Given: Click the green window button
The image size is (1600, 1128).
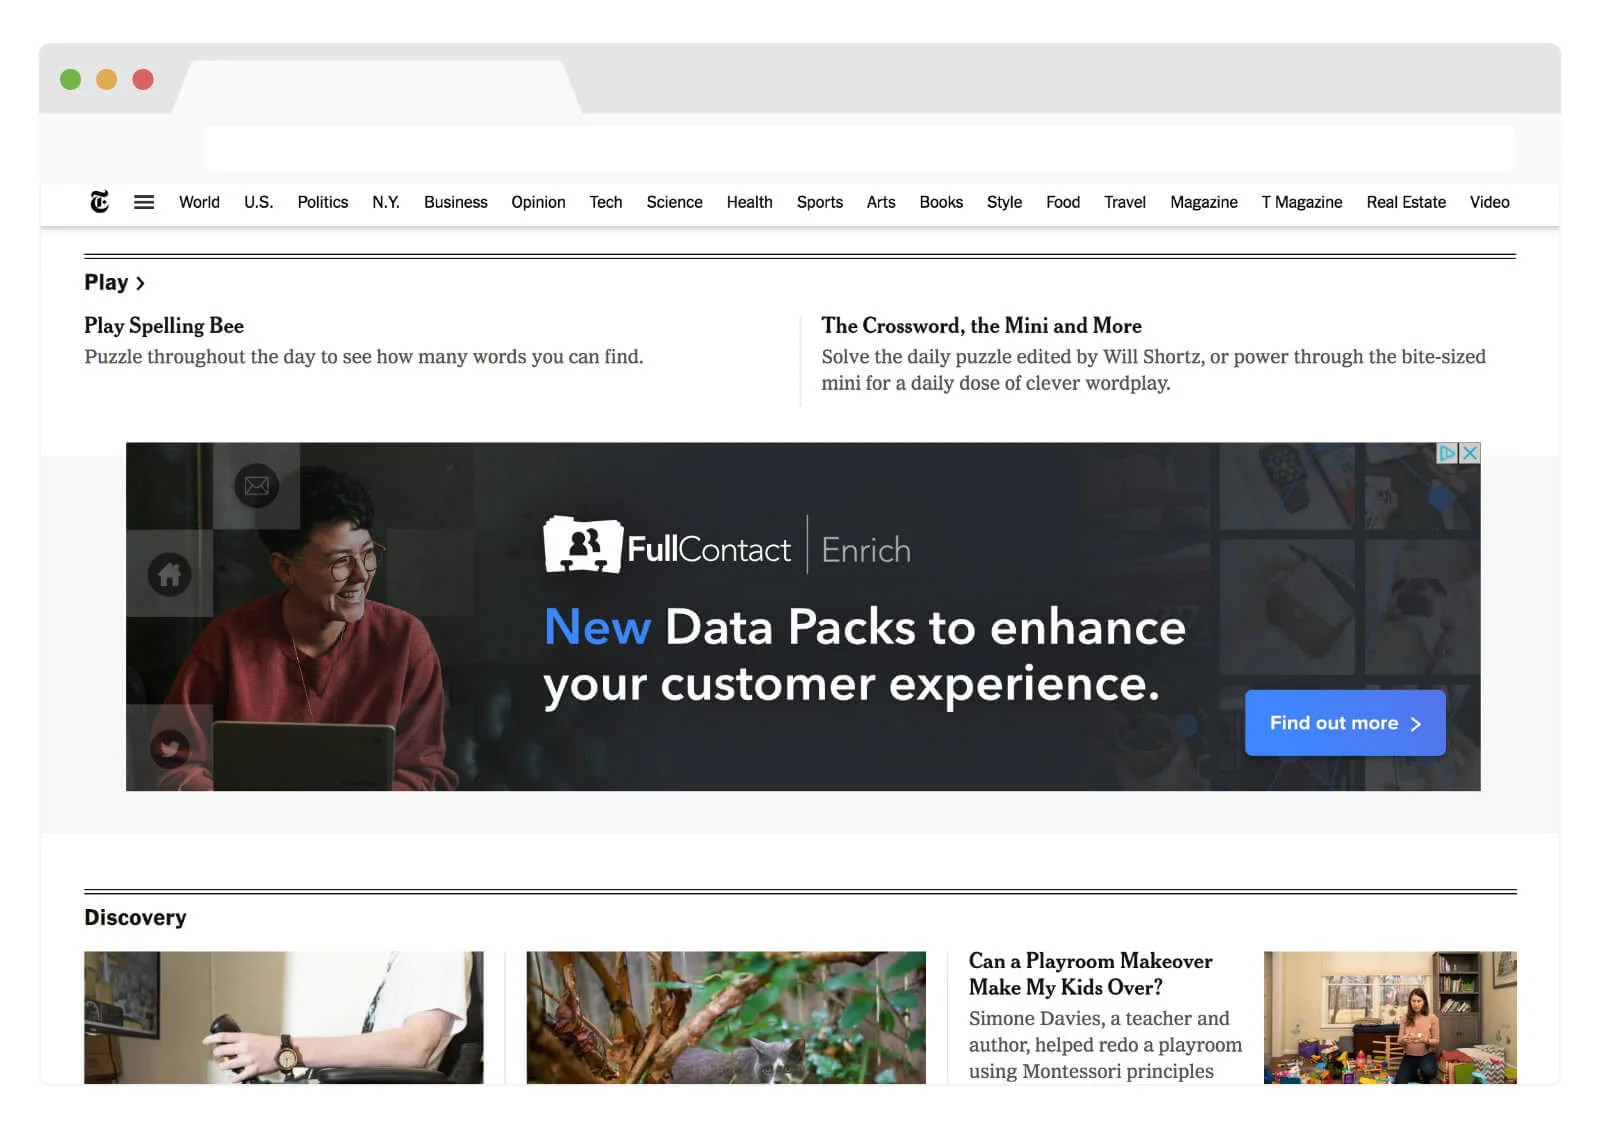Looking at the screenshot, I should 70,79.
